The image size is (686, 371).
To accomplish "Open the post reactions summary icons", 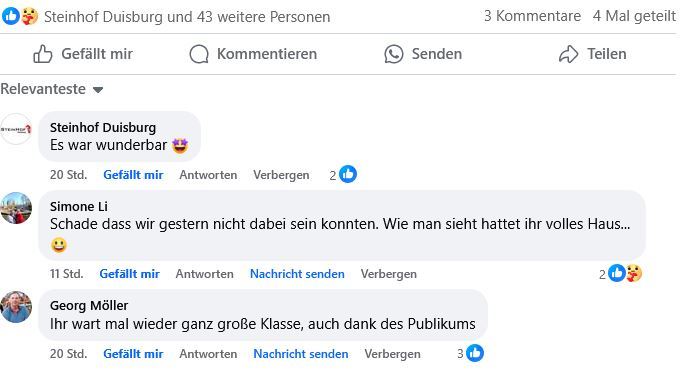I will [x=20, y=17].
